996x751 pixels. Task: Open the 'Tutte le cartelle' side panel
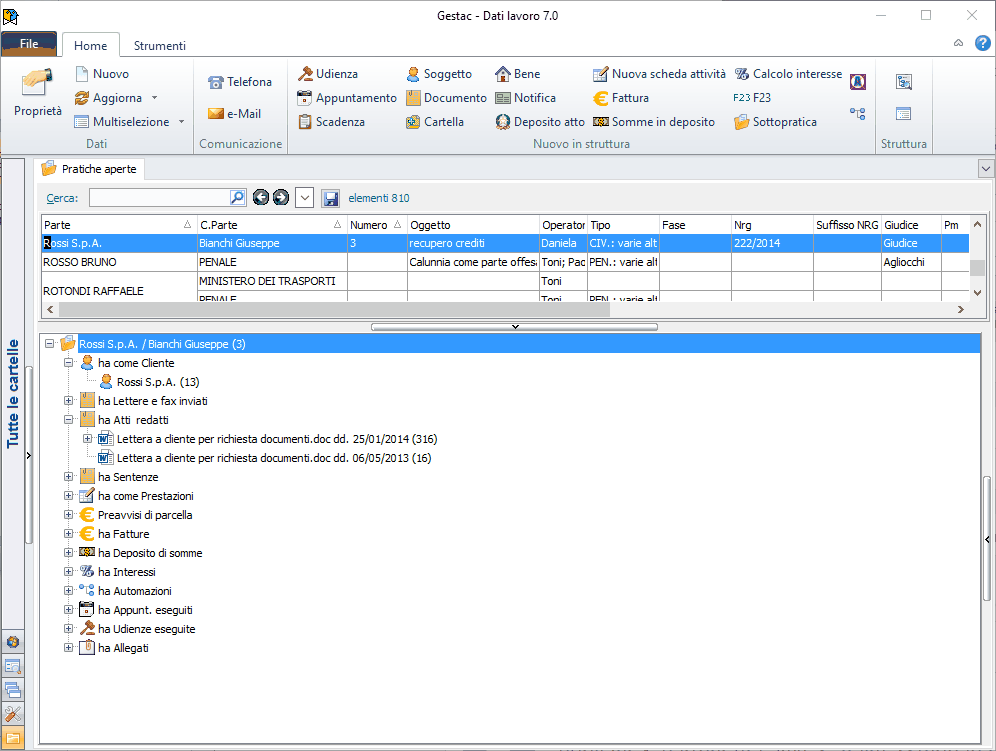(x=13, y=394)
